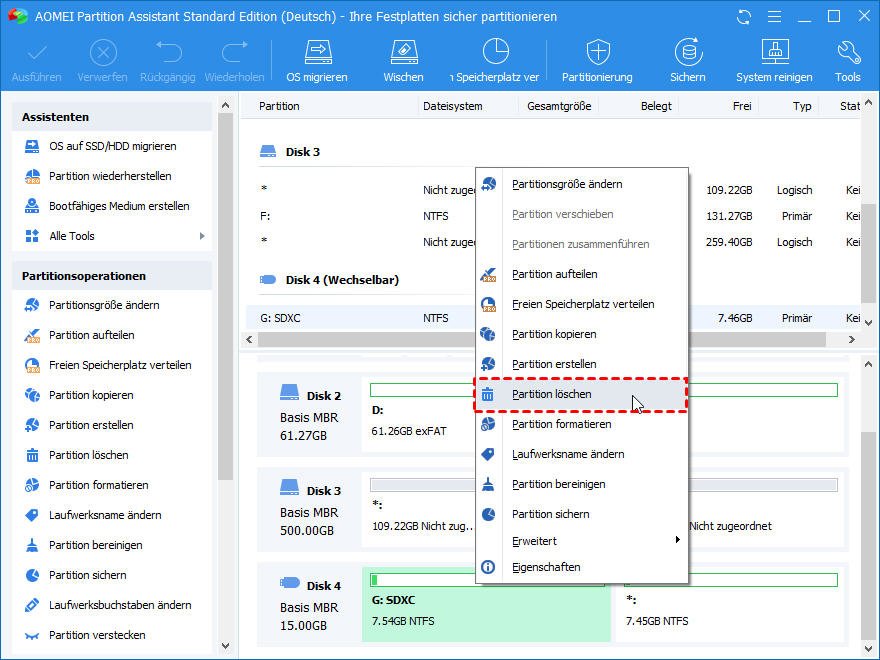Image resolution: width=880 pixels, height=660 pixels.
Task: Select Partition verstecken in sidebar
Action: [x=97, y=635]
